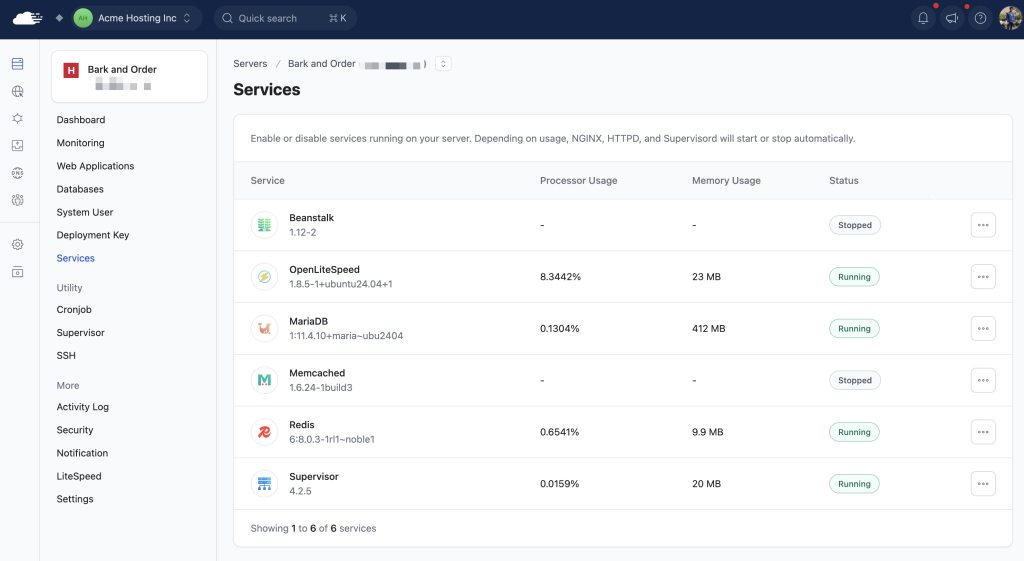Open the announcements megaphone icon
The image size is (1024, 561).
[952, 18]
